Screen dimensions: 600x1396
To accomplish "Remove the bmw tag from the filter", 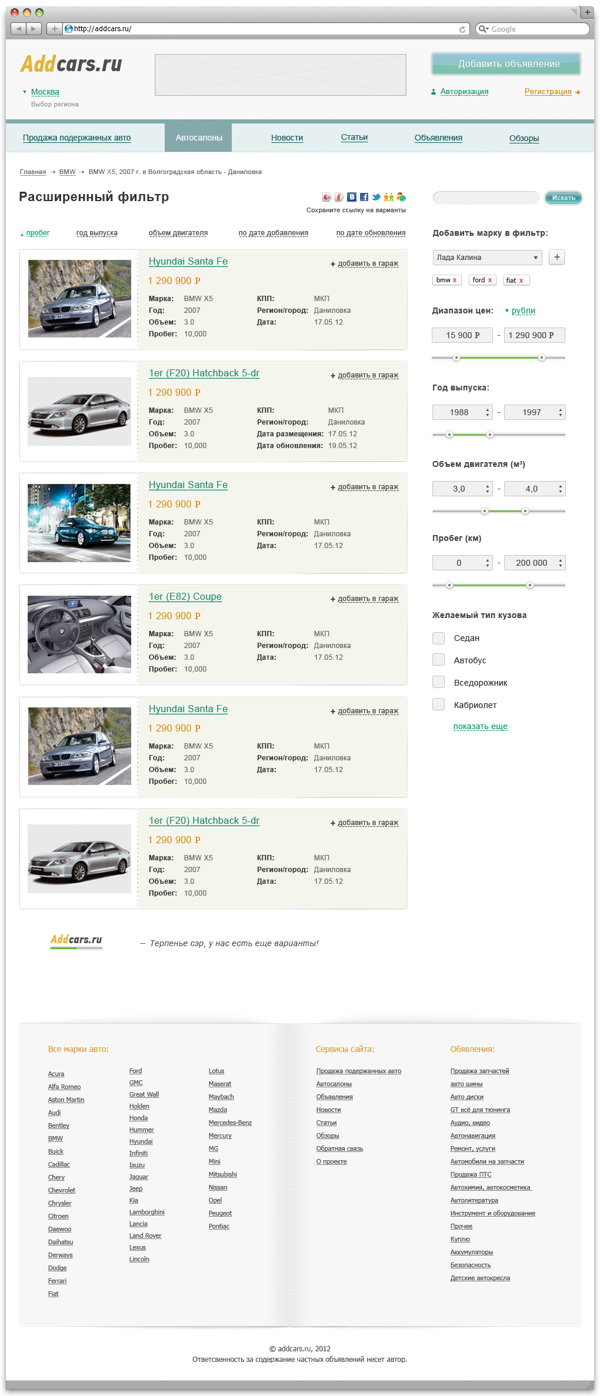I will 455,281.
